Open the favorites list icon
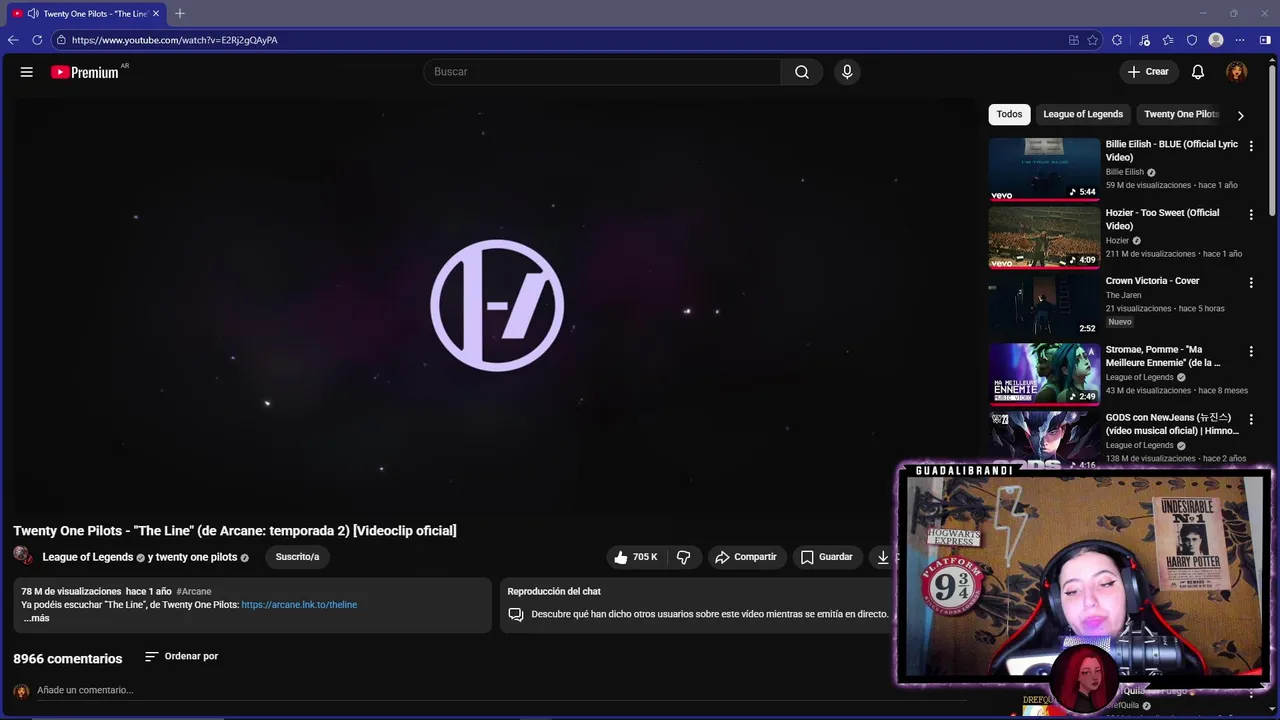 pyautogui.click(x=1168, y=40)
